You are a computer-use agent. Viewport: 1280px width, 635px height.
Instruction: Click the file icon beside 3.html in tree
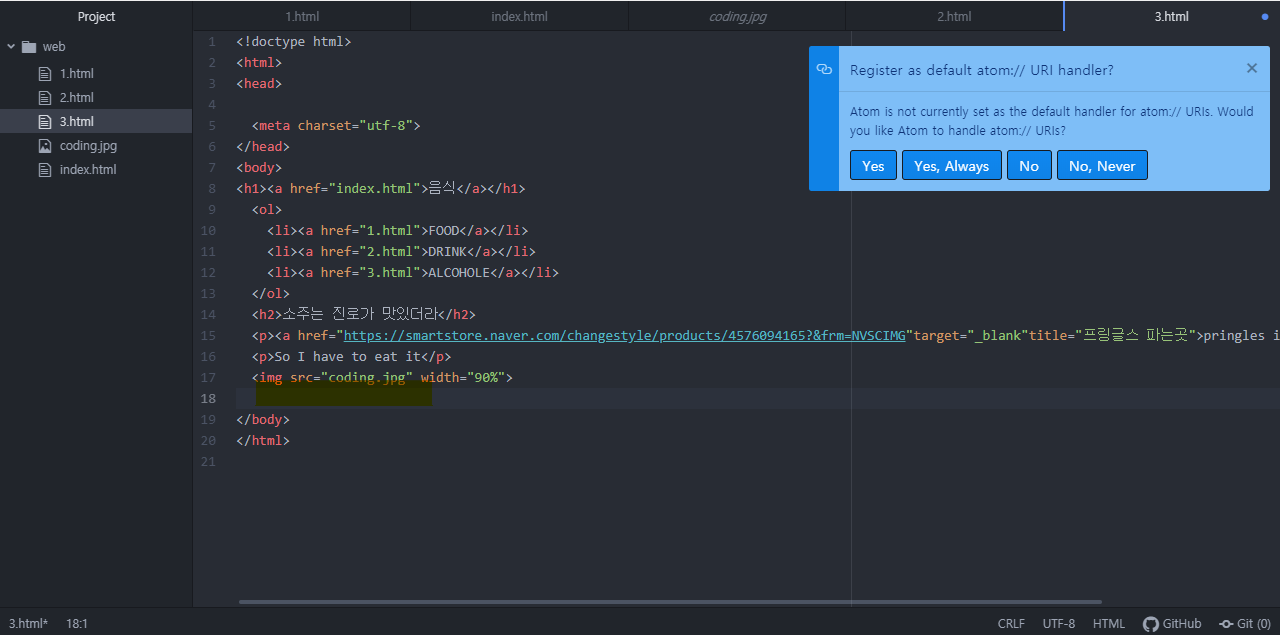point(44,122)
